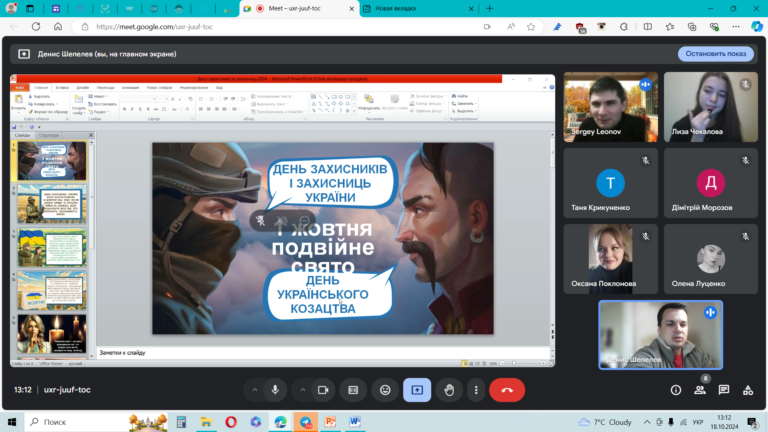Open the Edge split screen icon

[x=648, y=26]
